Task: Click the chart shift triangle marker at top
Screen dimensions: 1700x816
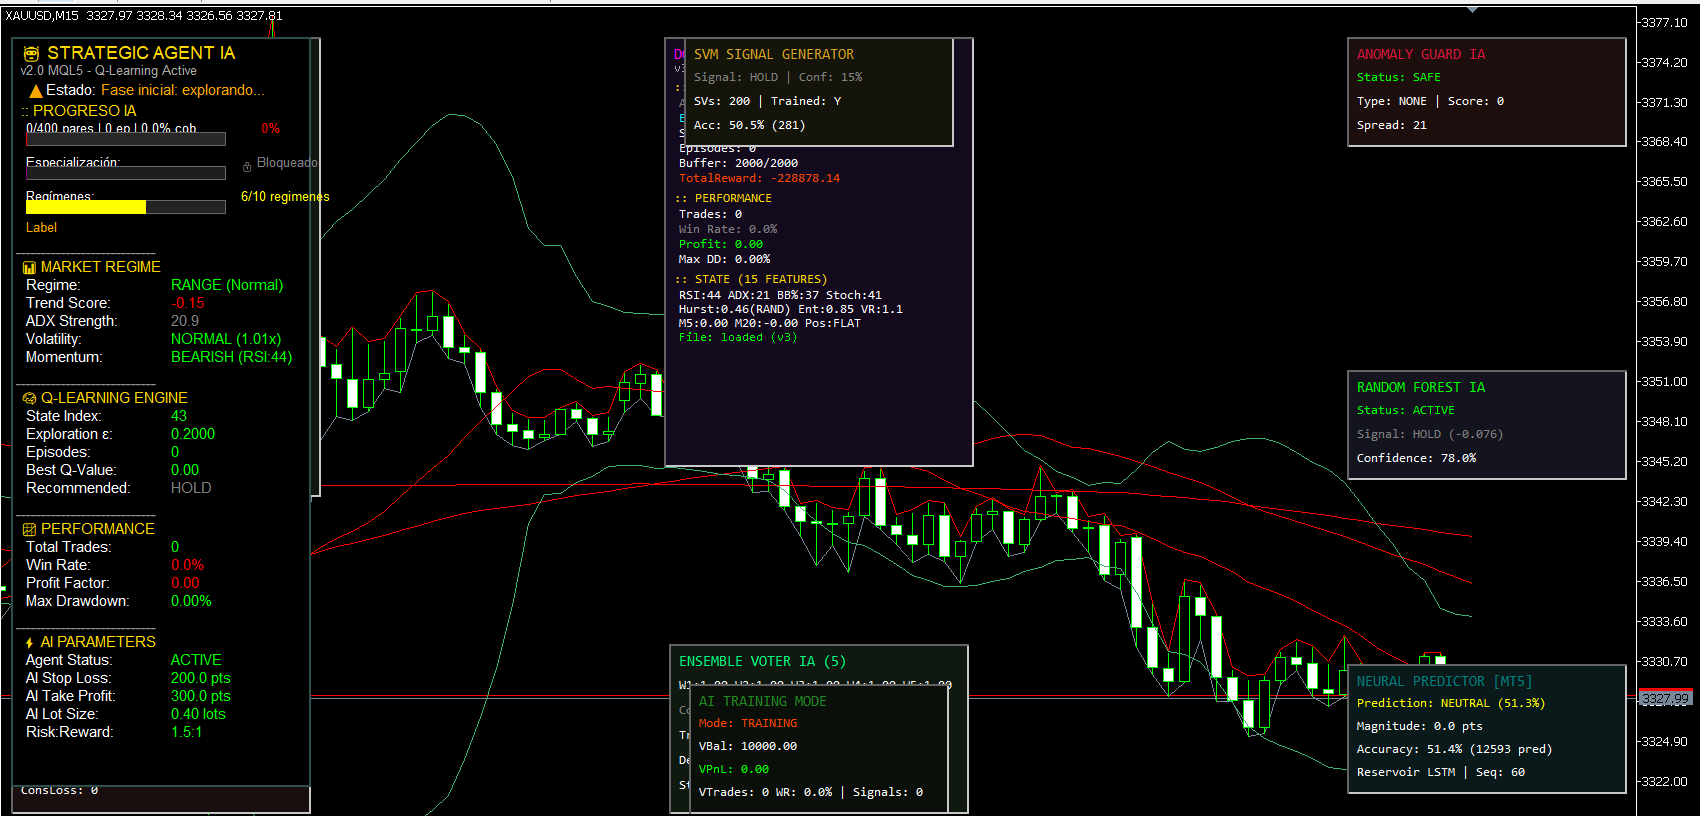Action: click(1472, 9)
